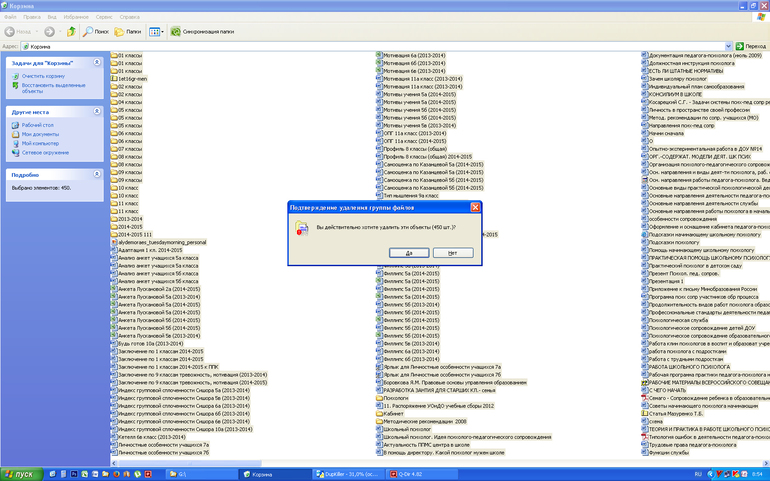Screen dimensions: 770x481
Task: Open the Файл menu
Action: click(11, 17)
